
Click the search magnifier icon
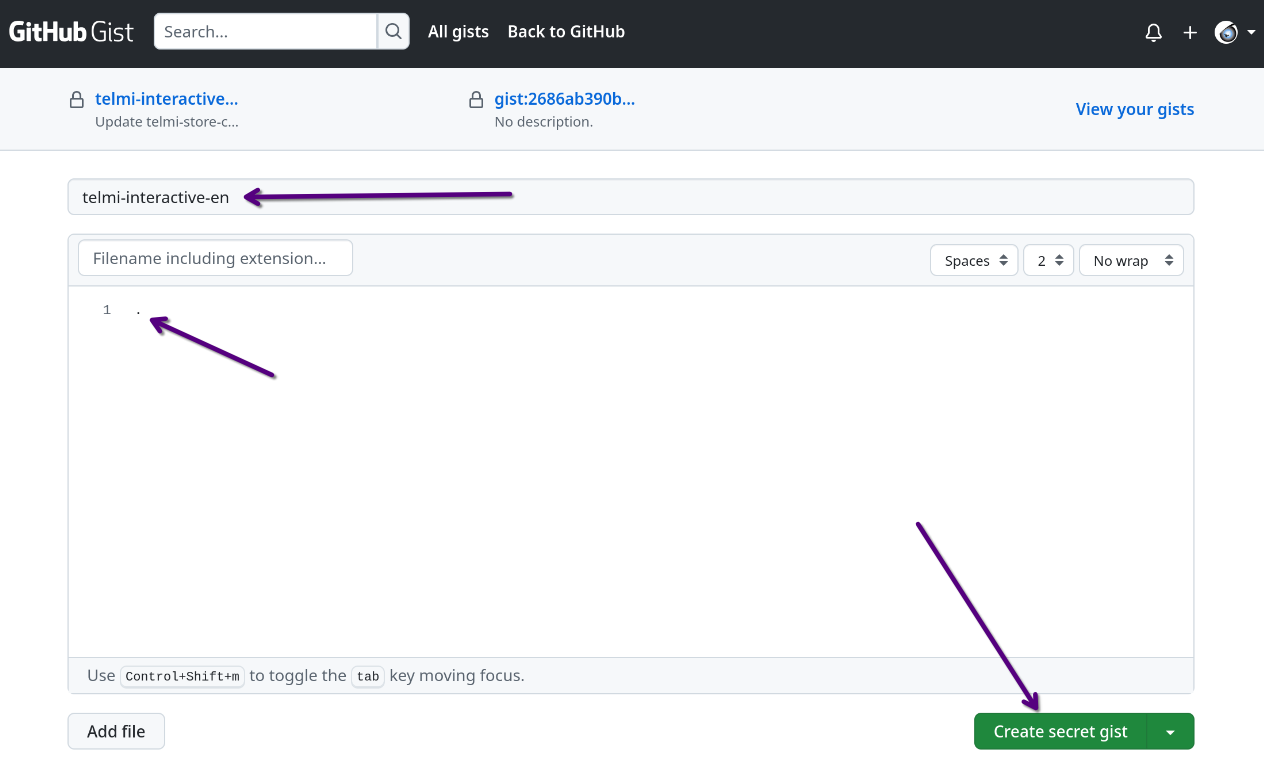pyautogui.click(x=394, y=32)
